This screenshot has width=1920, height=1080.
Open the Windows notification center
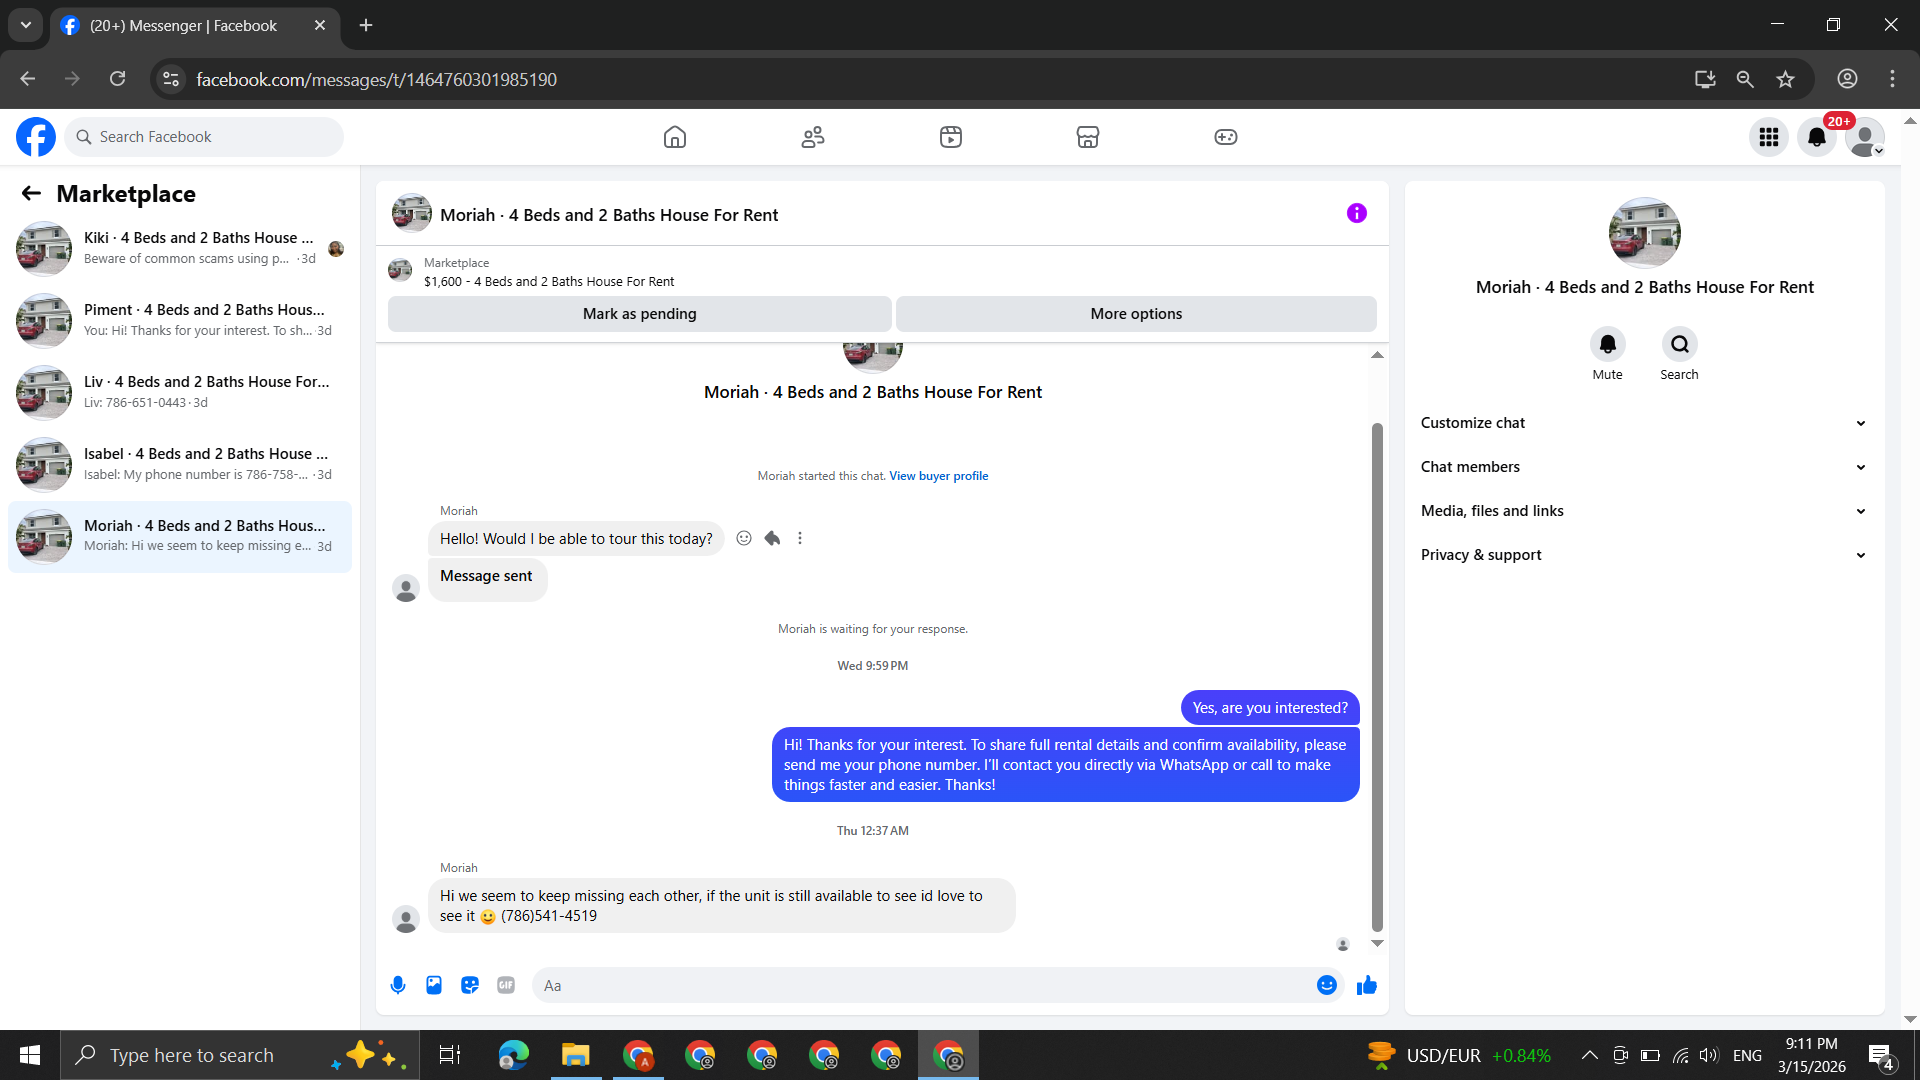point(1880,1056)
